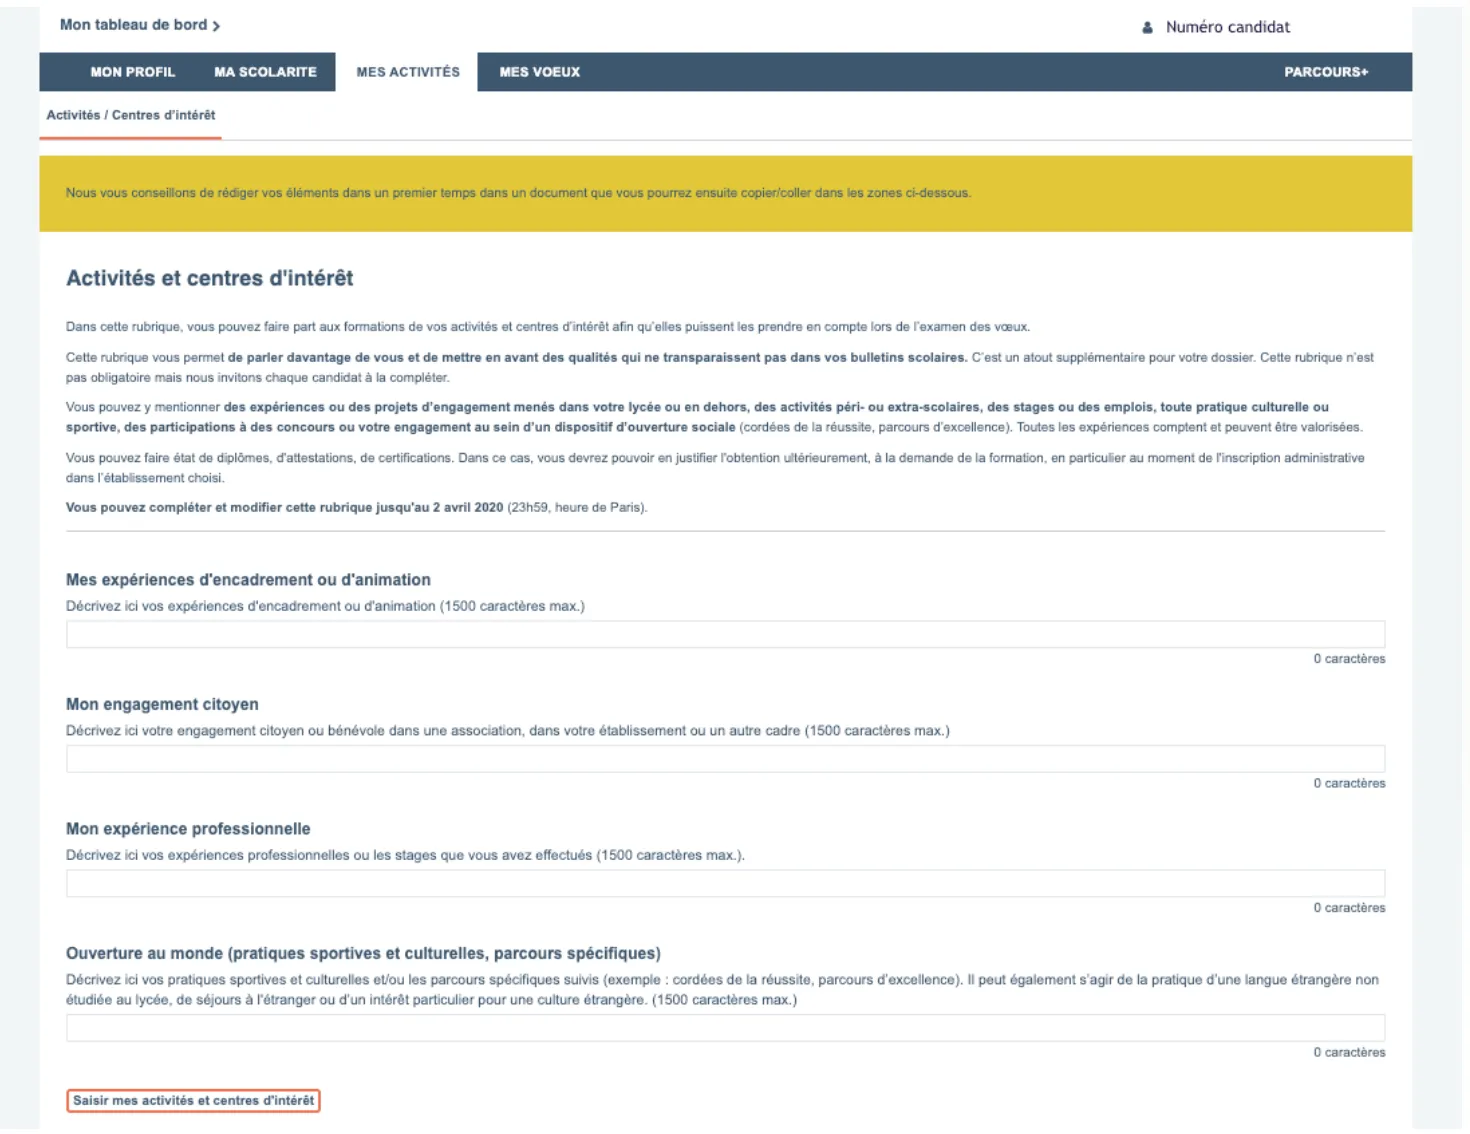Click the Mon tableau de bord link
Screen dimensions: 1470x1134
tap(132, 25)
